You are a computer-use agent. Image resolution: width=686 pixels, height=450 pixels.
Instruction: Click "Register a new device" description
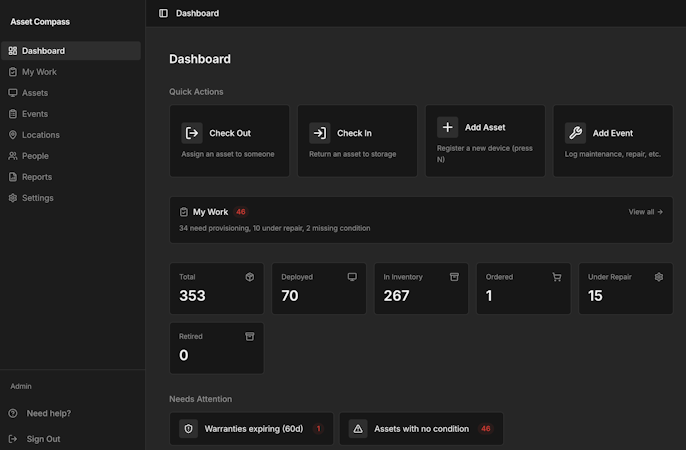[485, 153]
